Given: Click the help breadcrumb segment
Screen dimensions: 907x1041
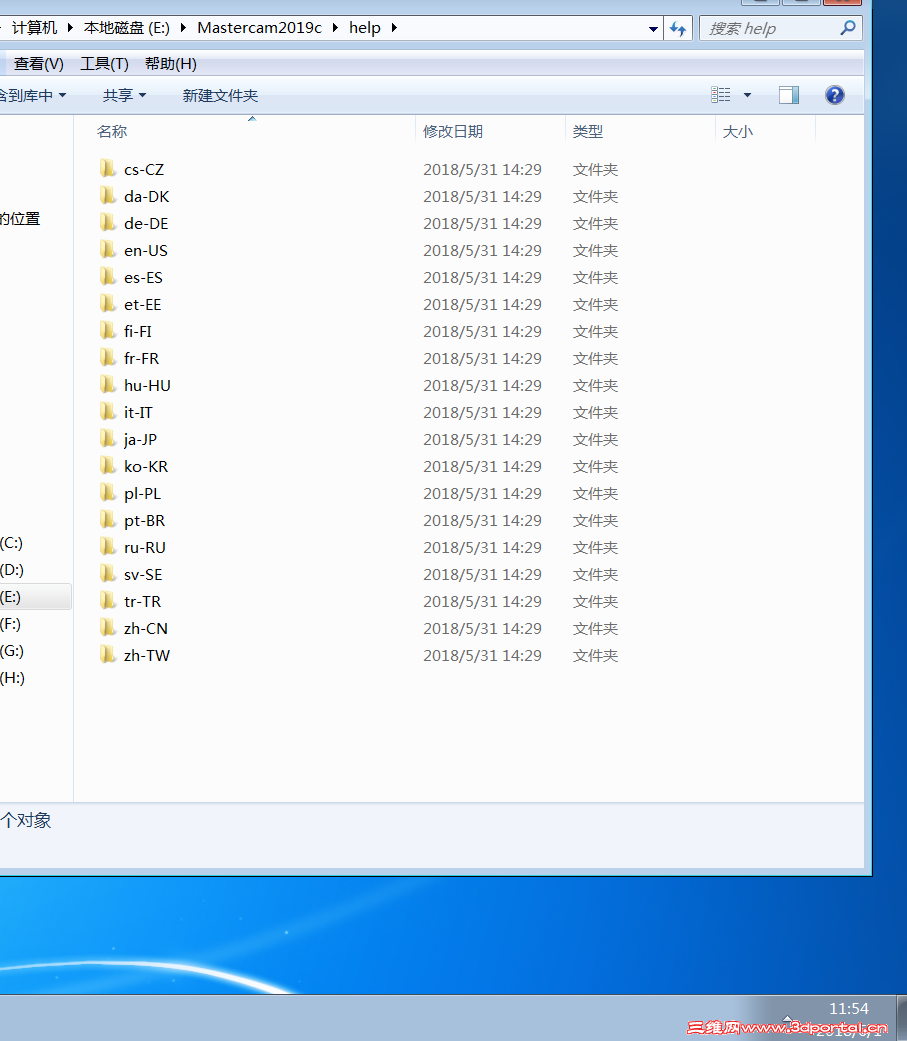Looking at the screenshot, I should click(365, 28).
